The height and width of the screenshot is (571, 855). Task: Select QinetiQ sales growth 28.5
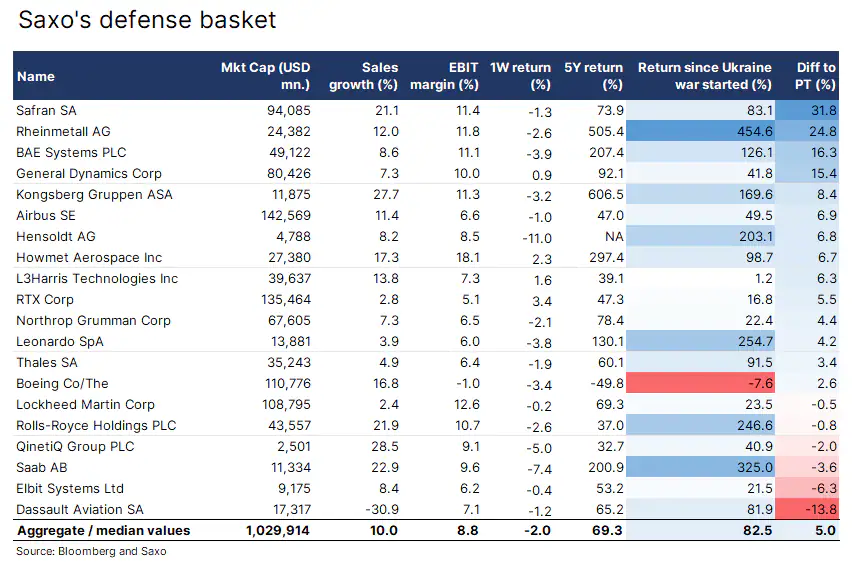(385, 447)
